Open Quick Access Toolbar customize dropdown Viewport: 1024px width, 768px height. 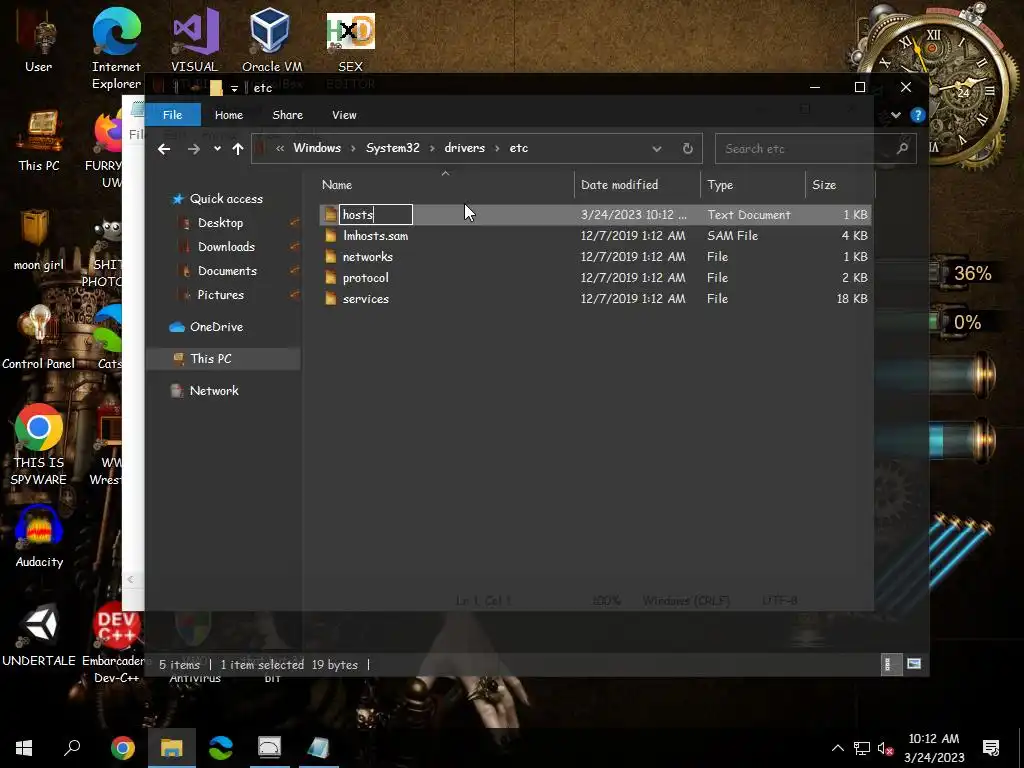click(234, 88)
